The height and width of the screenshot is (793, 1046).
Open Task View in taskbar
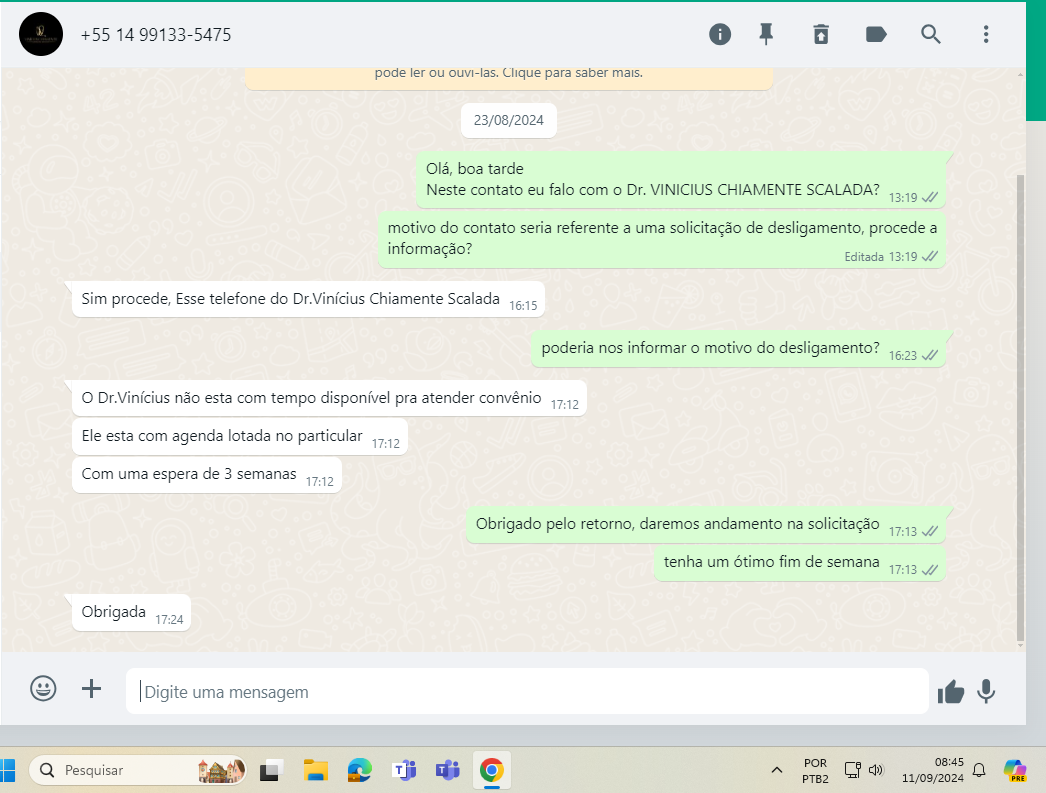point(271,770)
